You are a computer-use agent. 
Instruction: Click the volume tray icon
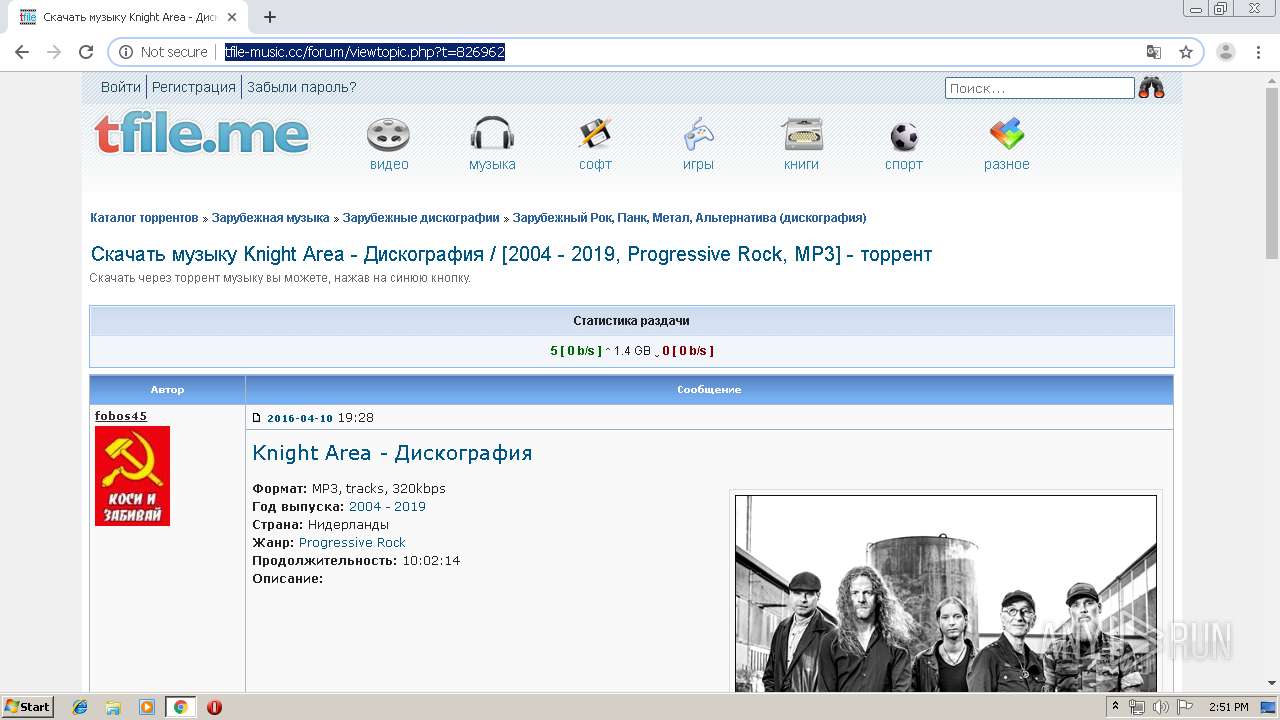[x=1161, y=707]
